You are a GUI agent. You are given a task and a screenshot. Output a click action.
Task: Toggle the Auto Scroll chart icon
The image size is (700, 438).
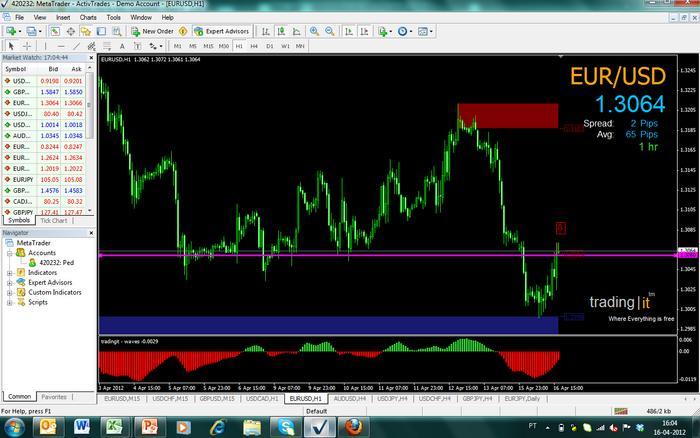[349, 31]
